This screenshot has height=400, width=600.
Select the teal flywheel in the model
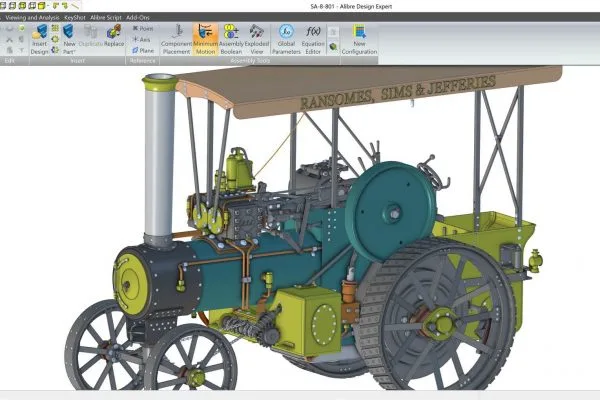[x=391, y=212]
